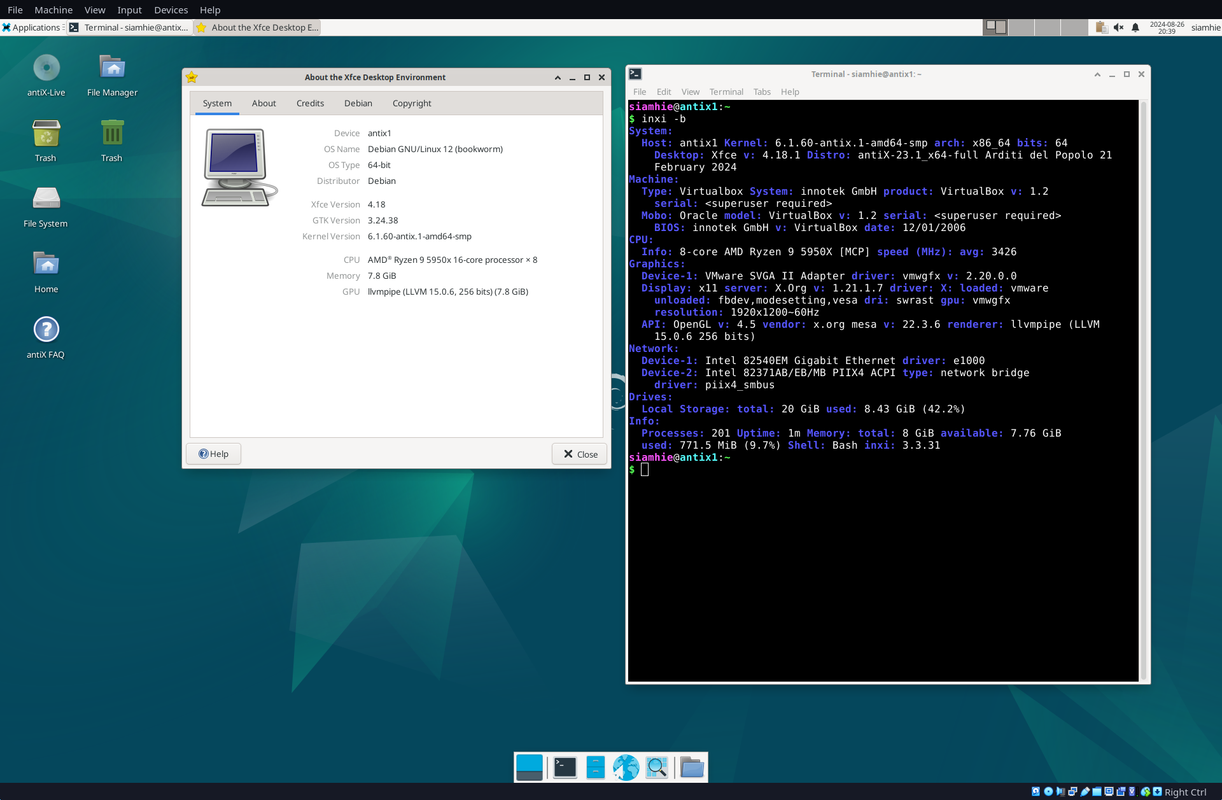1222x800 pixels.
Task: Roll up the Terminal window using the arrow
Action: tap(1097, 74)
